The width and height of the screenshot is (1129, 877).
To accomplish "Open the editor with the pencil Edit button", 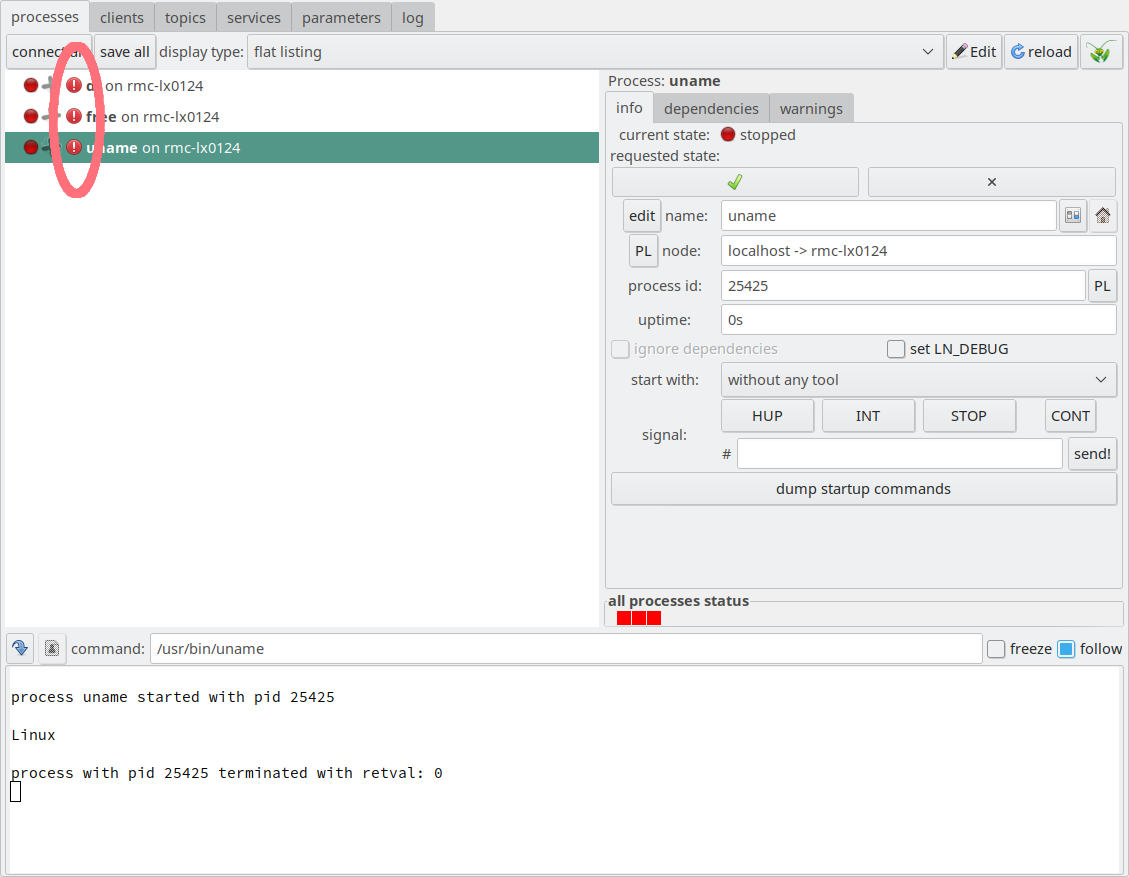I will pos(974,52).
